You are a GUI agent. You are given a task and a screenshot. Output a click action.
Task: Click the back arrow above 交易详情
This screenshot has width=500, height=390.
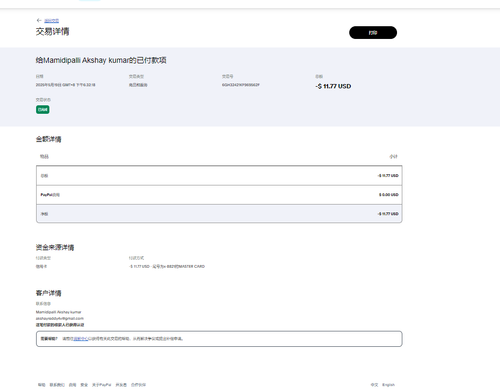(39, 20)
